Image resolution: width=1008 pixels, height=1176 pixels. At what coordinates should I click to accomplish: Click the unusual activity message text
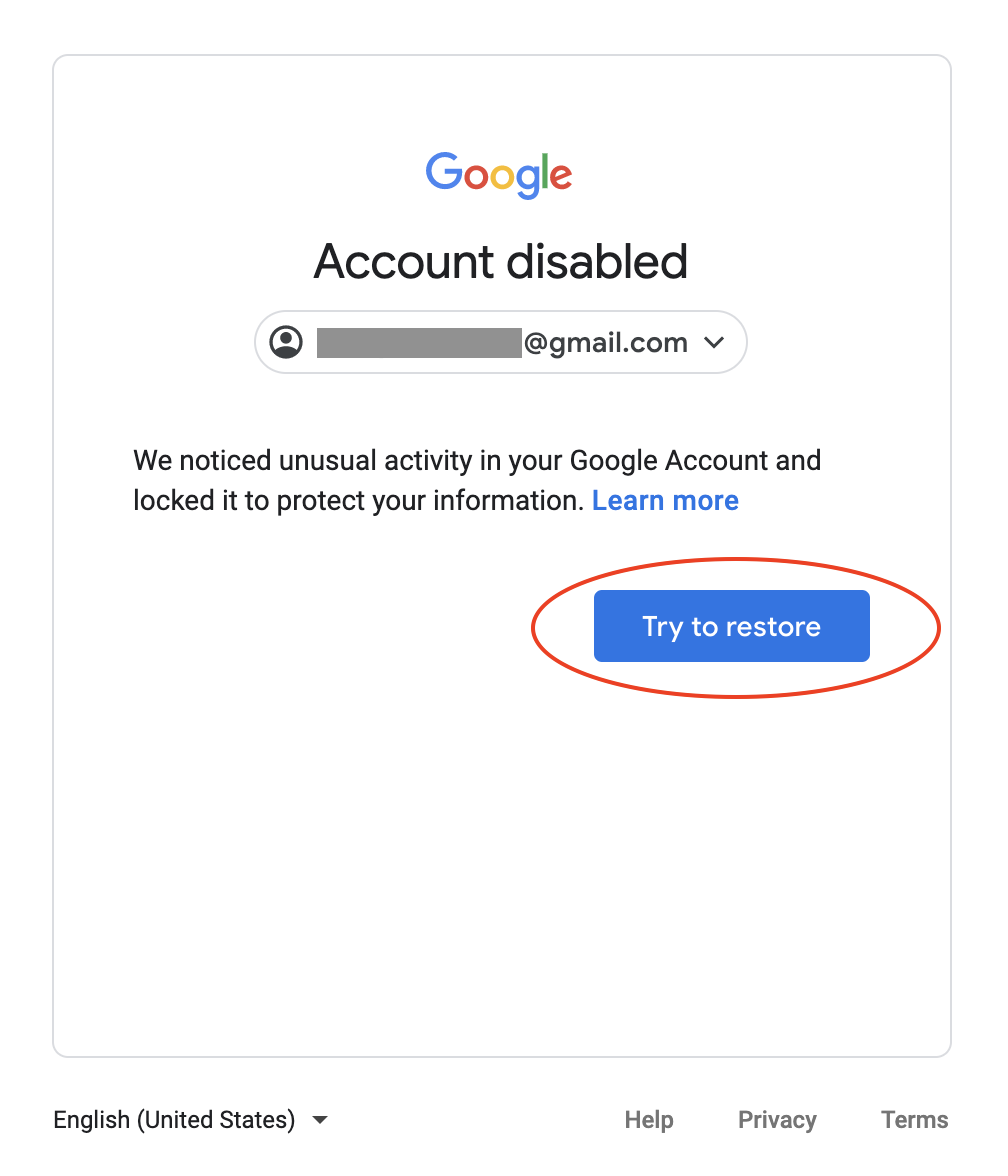tap(476, 461)
